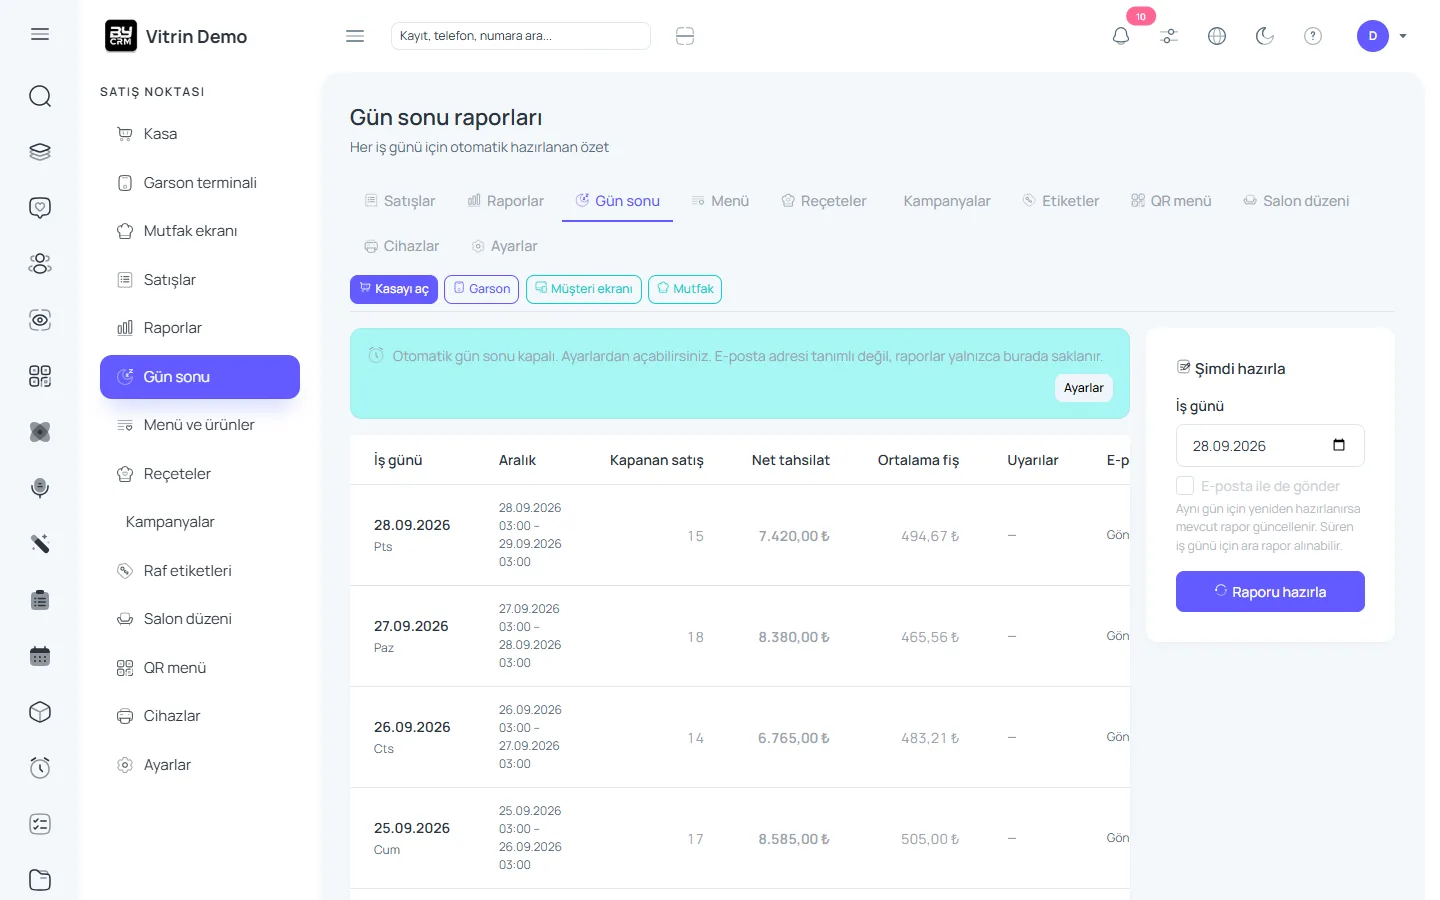Open Menü ve ürünler in the sidebar
This screenshot has height=900, width=1440.
pos(200,425)
